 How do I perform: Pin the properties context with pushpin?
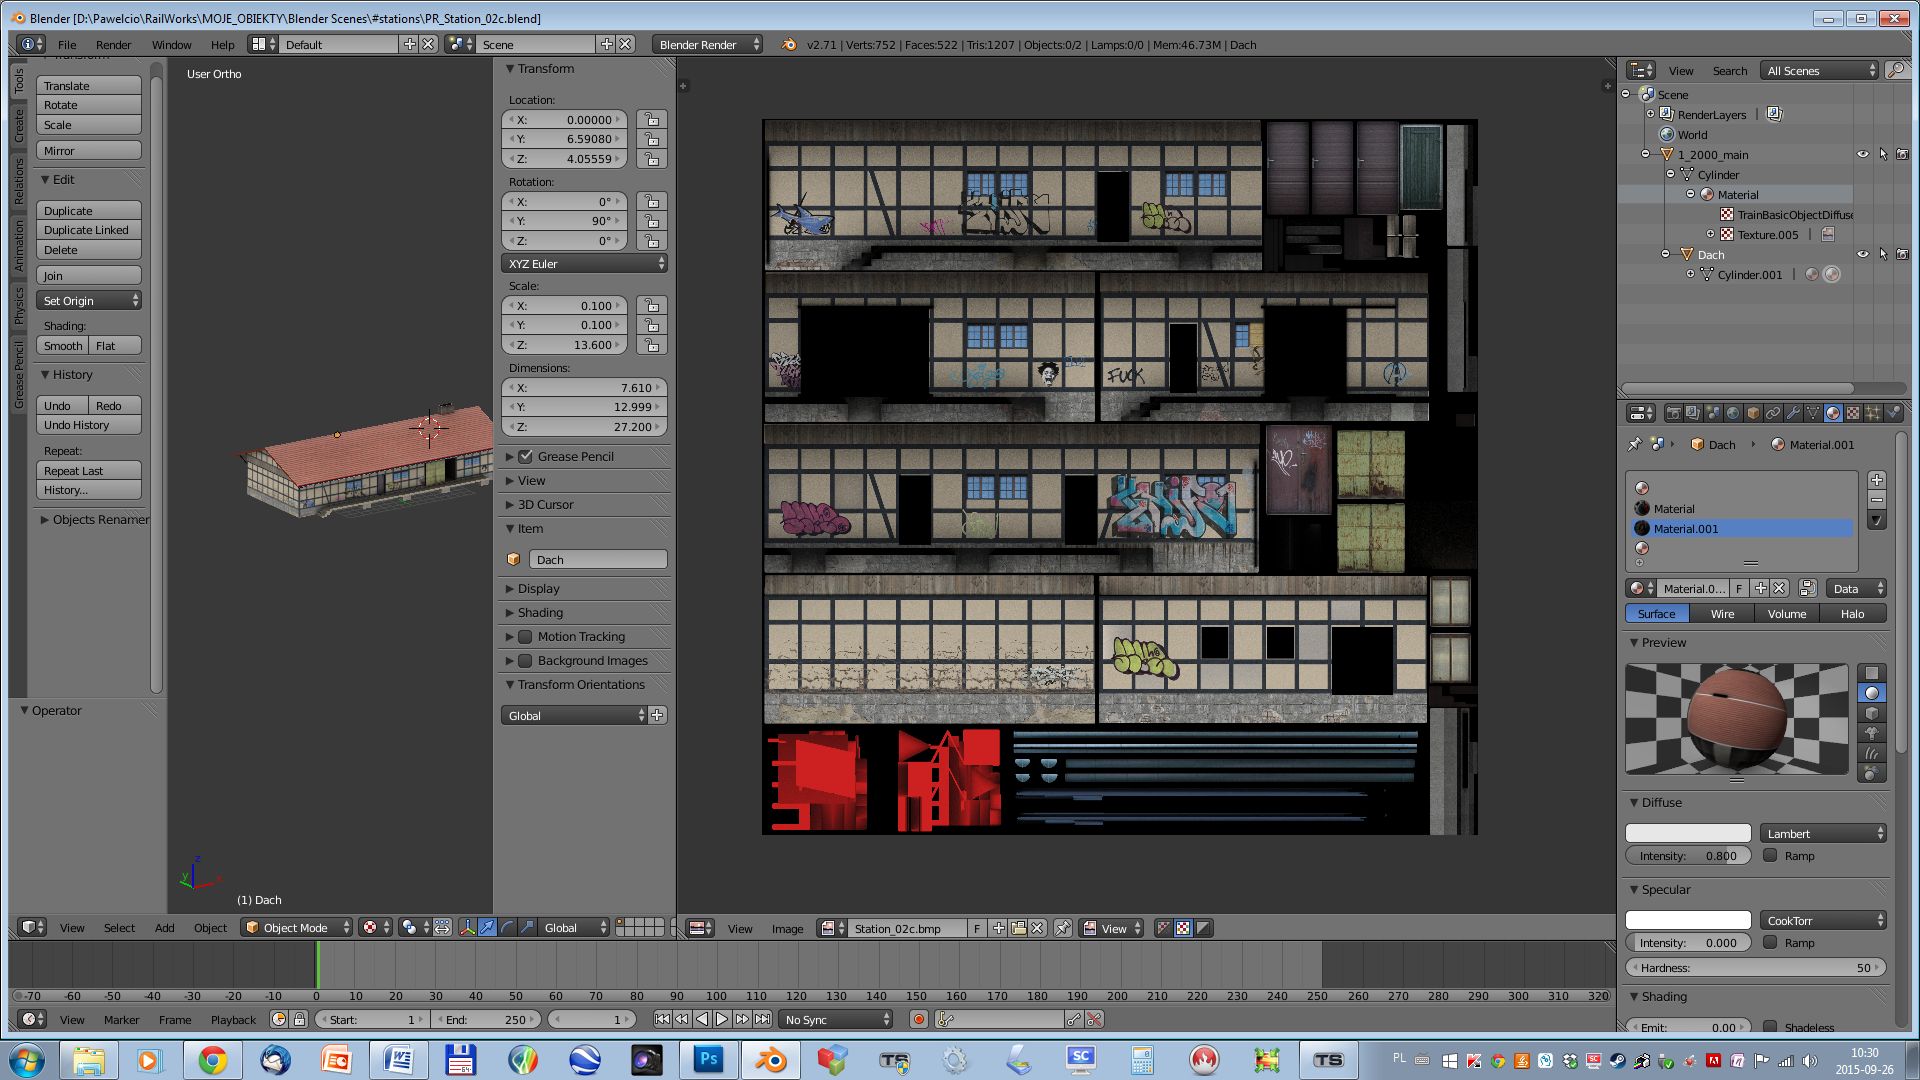[x=1635, y=444]
